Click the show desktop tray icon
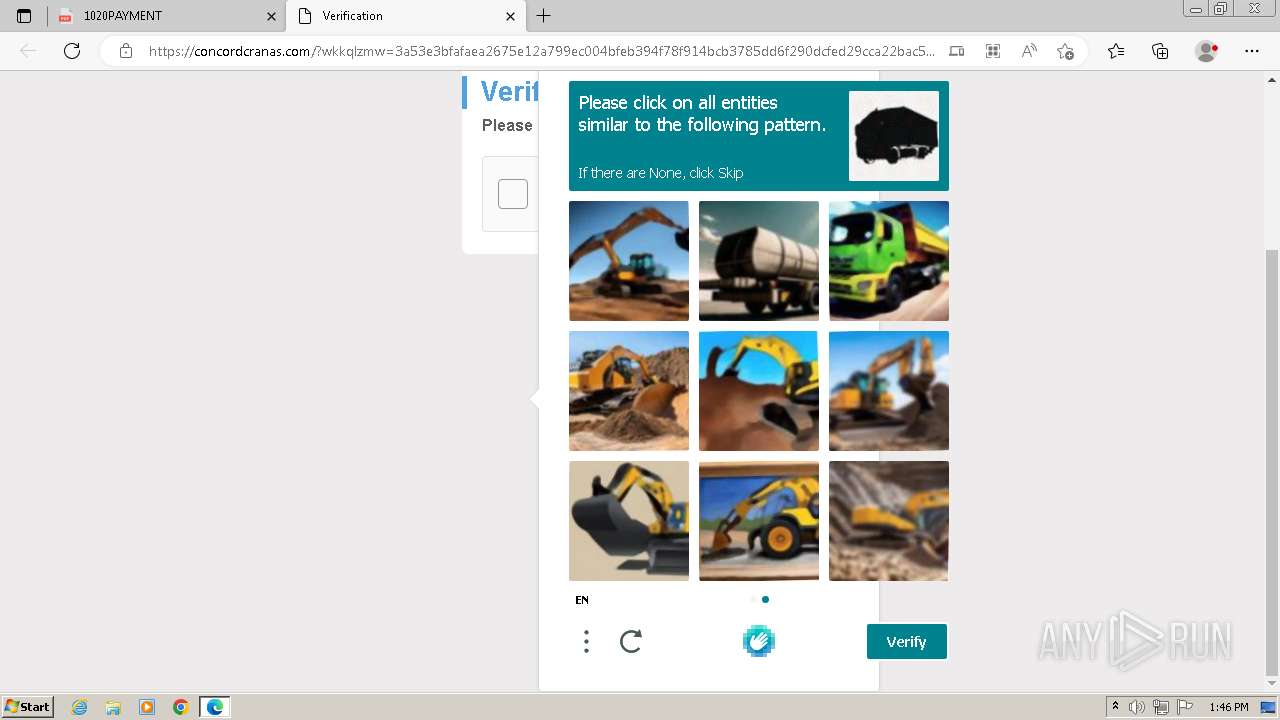The width and height of the screenshot is (1280, 720). tap(1268, 707)
